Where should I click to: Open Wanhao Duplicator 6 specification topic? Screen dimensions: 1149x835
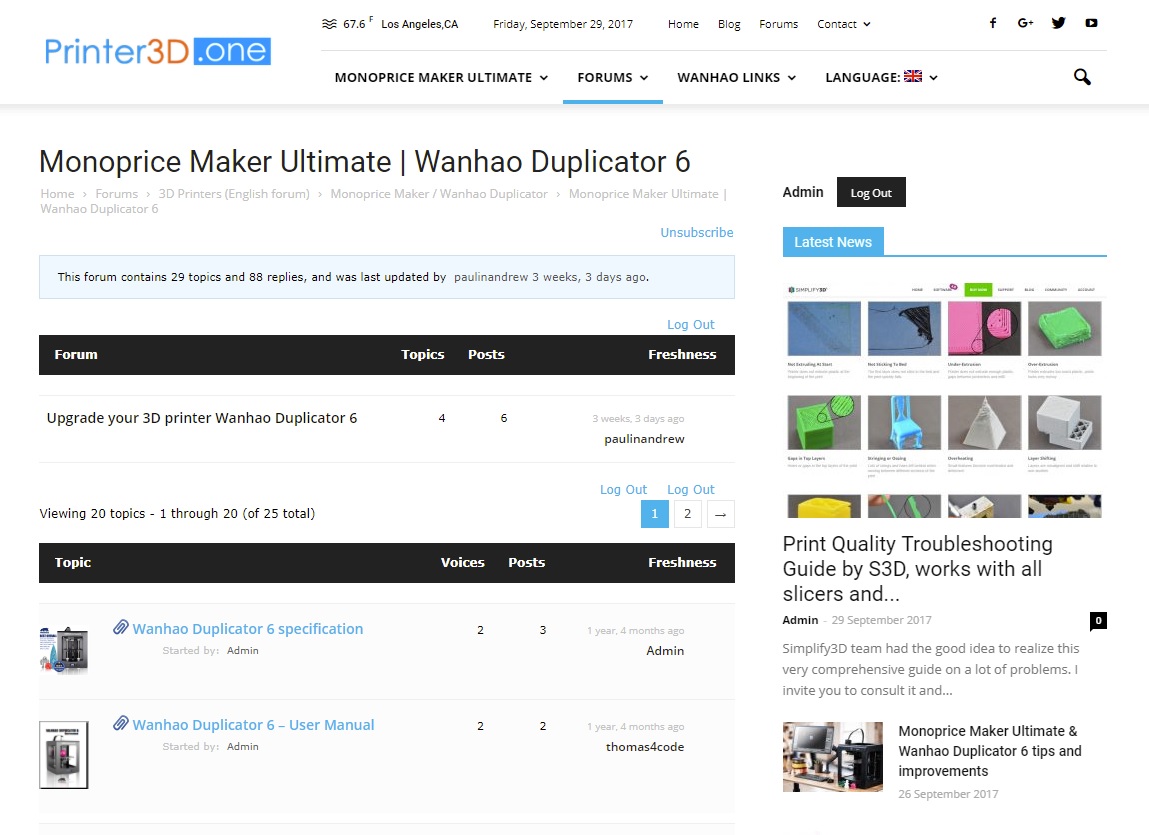pyautogui.click(x=248, y=629)
